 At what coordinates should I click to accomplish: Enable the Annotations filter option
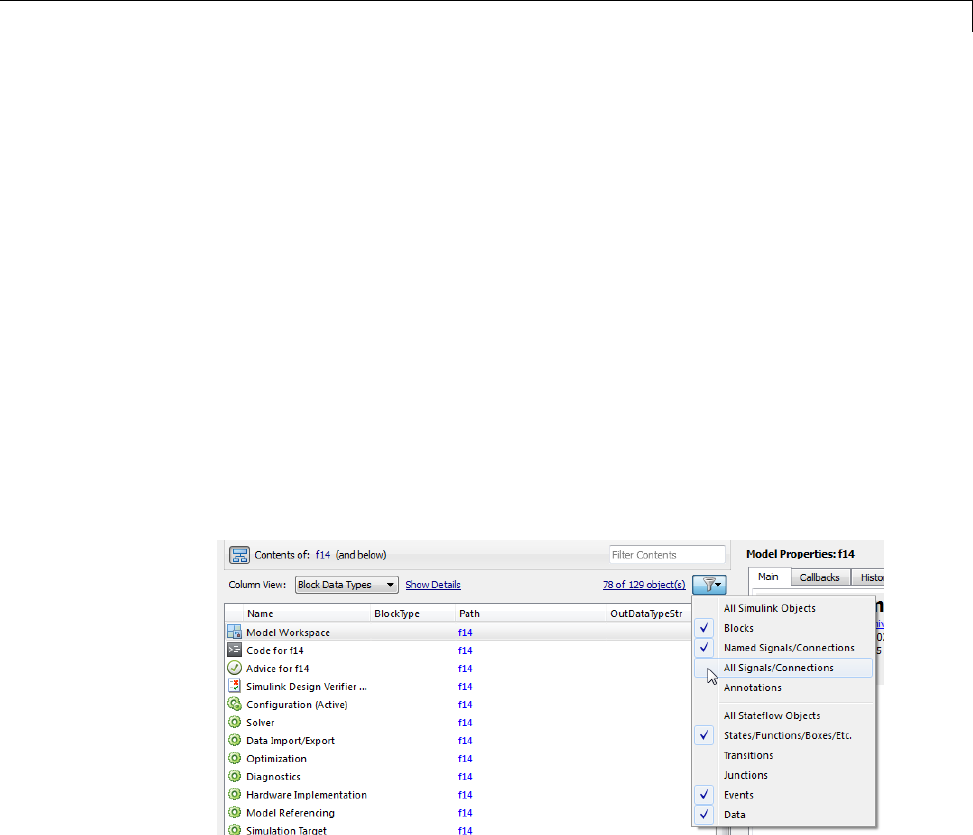783,687
